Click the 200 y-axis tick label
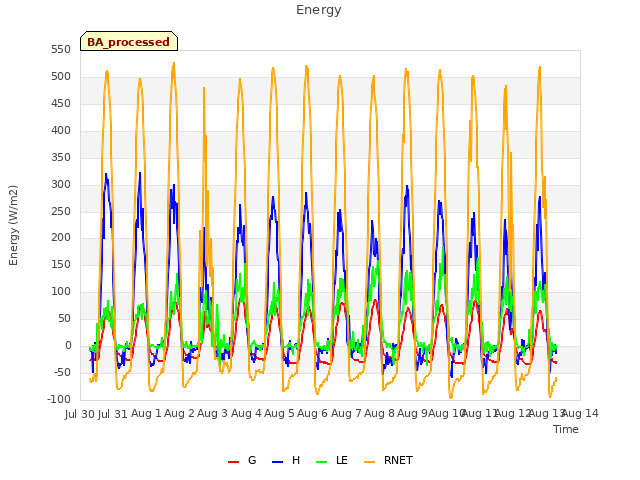The height and width of the screenshot is (480, 640). tap(61, 238)
